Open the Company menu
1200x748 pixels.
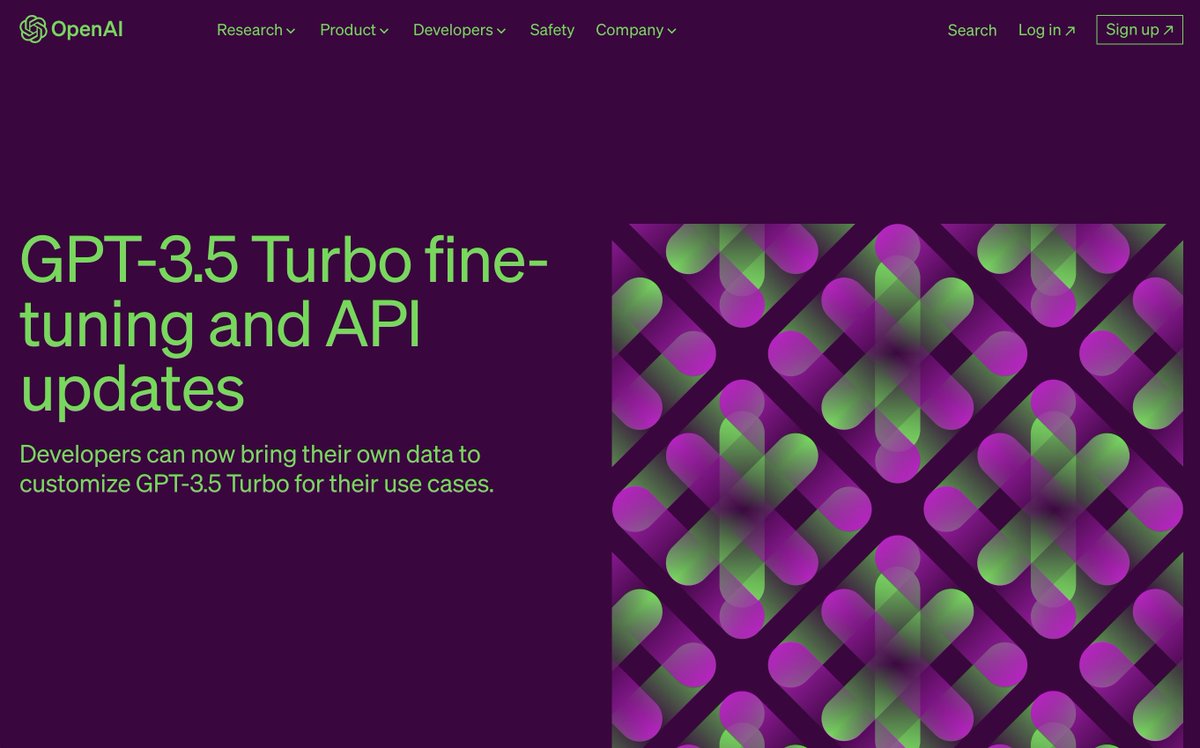(636, 30)
